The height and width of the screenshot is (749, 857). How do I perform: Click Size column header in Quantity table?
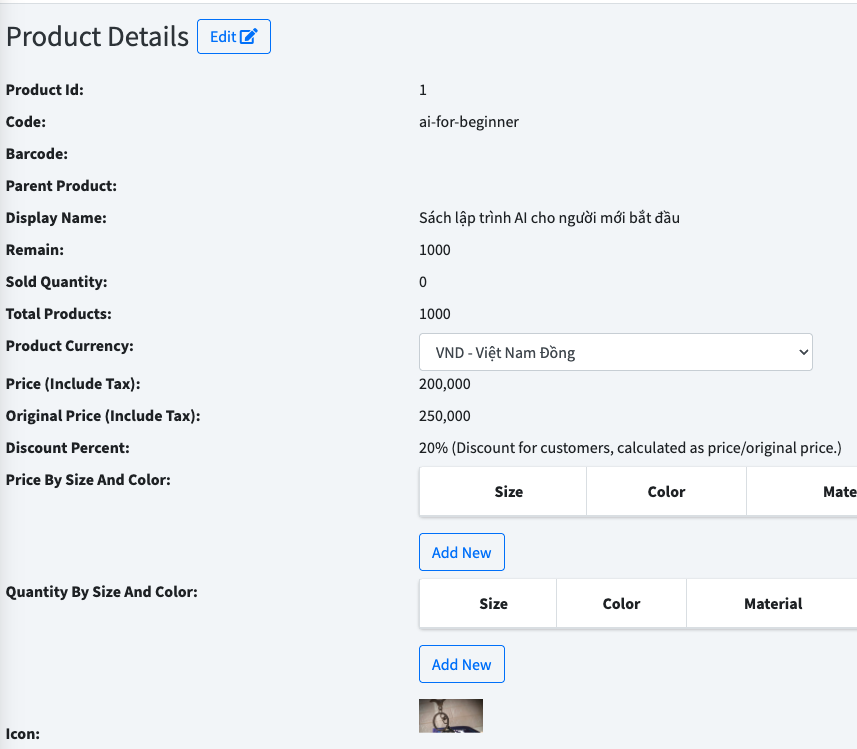pyautogui.click(x=493, y=604)
